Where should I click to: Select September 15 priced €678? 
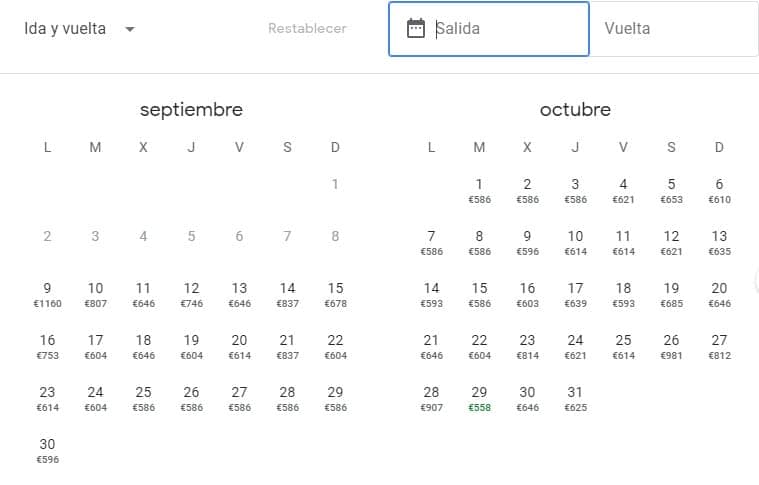coord(335,294)
